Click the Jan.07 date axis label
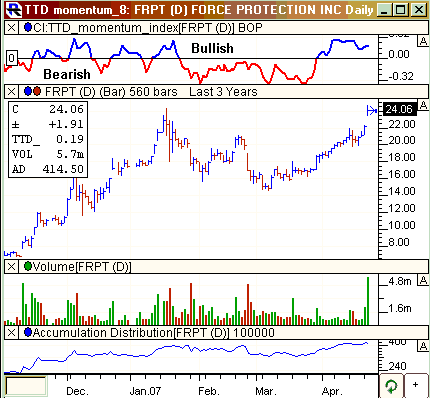Screen dimensions: 430x398 pyautogui.click(x=145, y=391)
